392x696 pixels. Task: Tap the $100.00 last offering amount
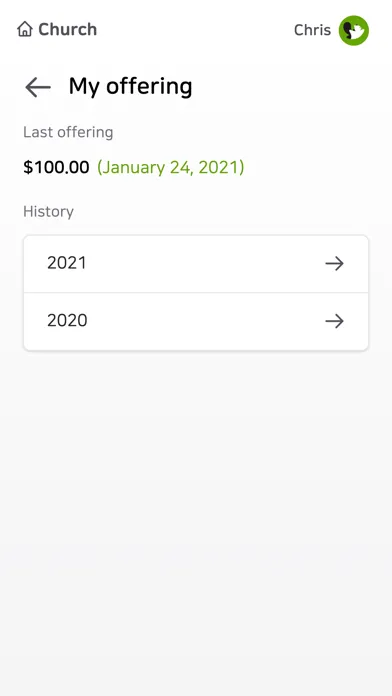pos(56,167)
